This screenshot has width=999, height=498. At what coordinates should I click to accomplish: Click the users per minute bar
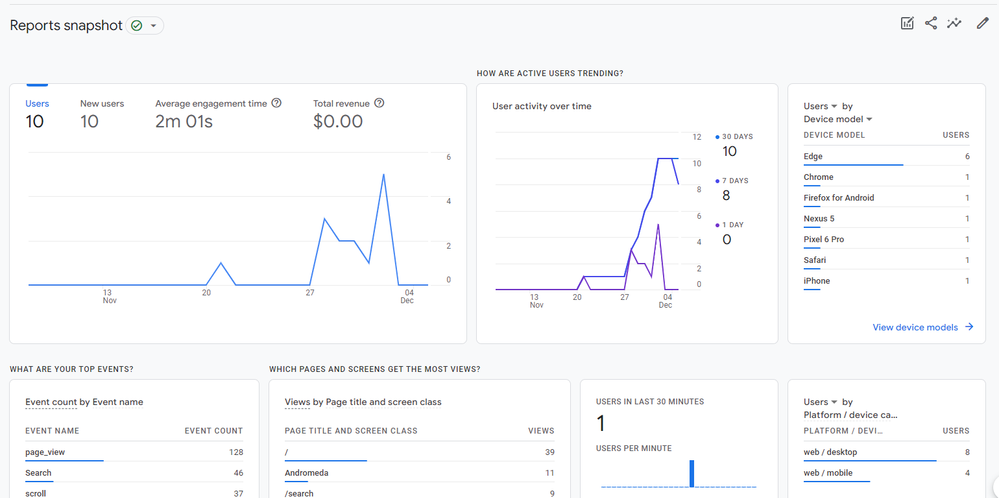click(x=691, y=474)
